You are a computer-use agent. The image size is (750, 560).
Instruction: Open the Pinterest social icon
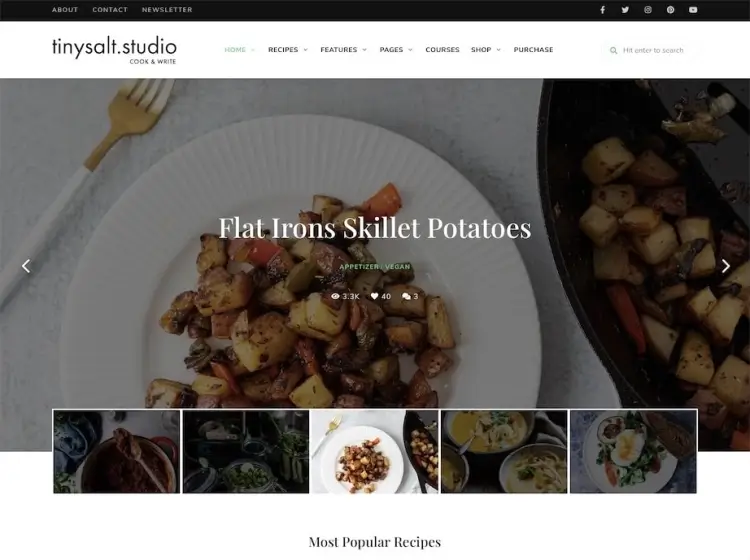[x=671, y=10]
